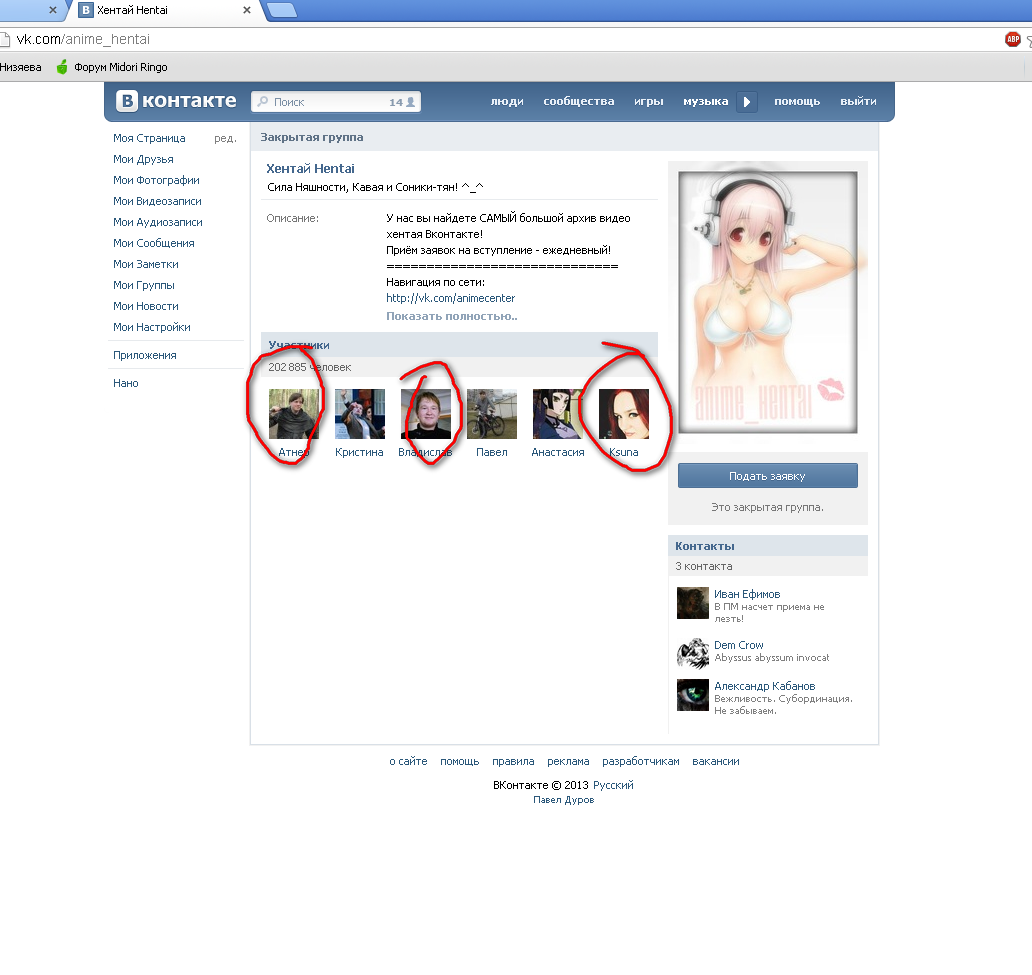Open Анастасия member avatar
This screenshot has height=975, width=1032.
coord(557,413)
